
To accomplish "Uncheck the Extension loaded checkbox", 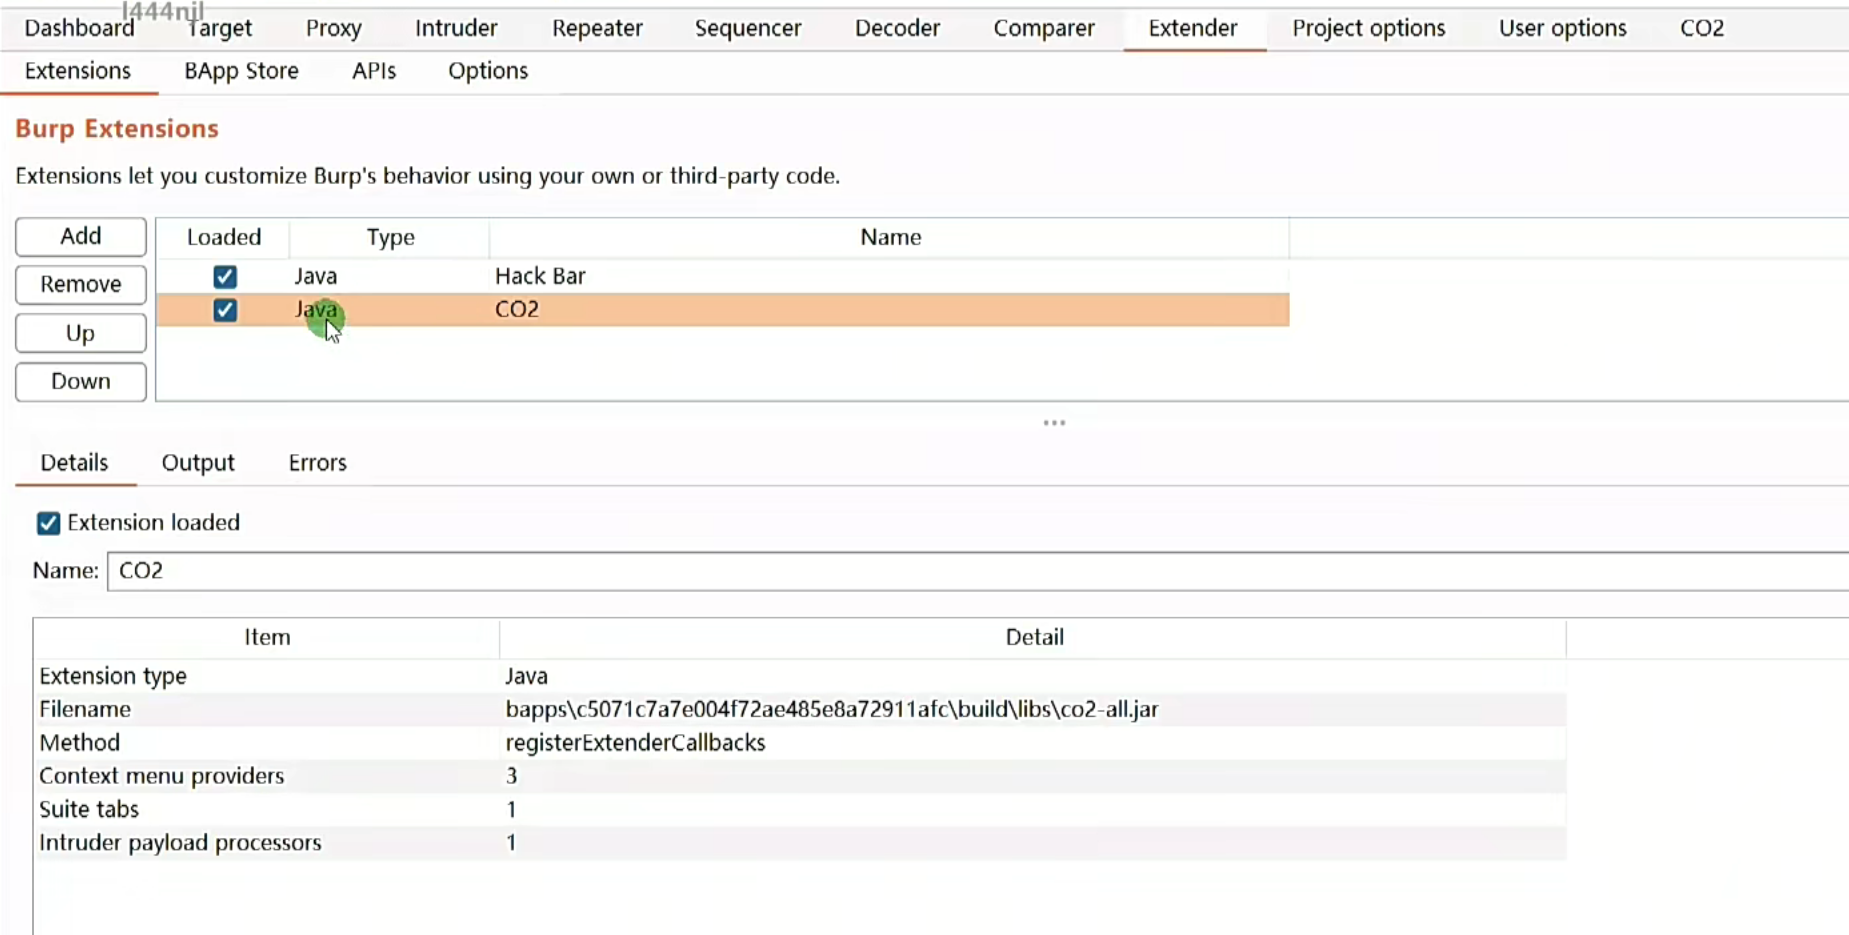I will tap(48, 523).
